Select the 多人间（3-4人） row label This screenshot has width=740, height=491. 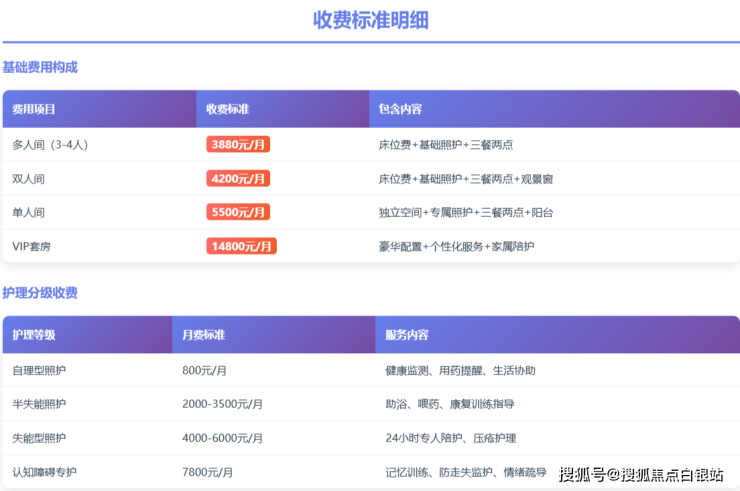(x=50, y=145)
